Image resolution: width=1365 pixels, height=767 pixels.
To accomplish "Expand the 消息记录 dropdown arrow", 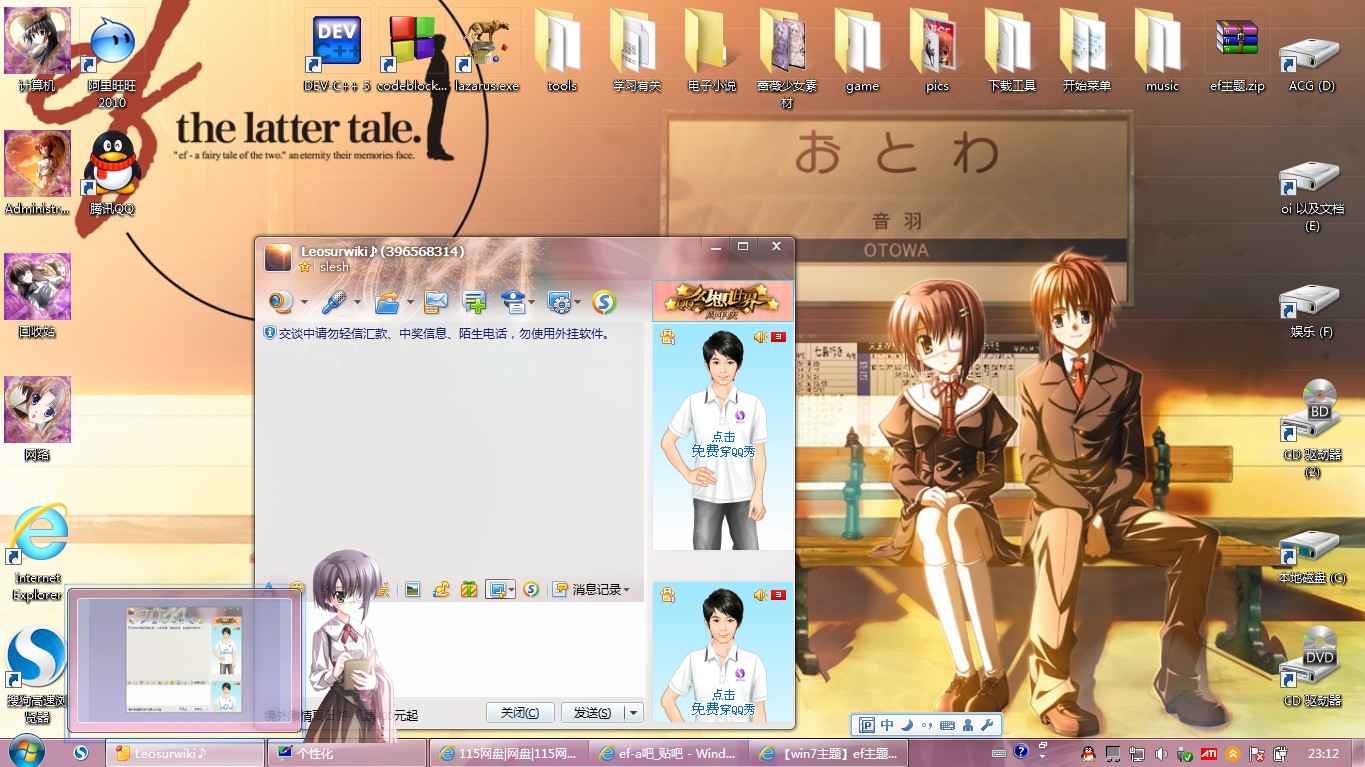I will pyautogui.click(x=627, y=590).
